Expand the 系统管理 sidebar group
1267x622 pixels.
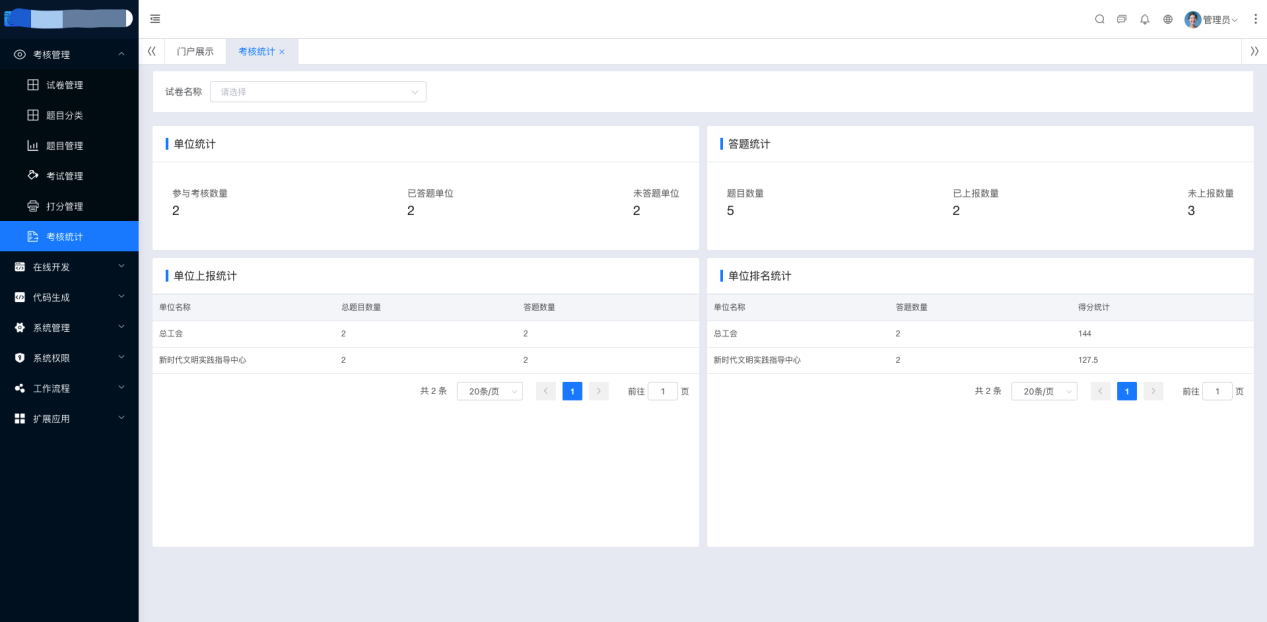pyautogui.click(x=69, y=327)
